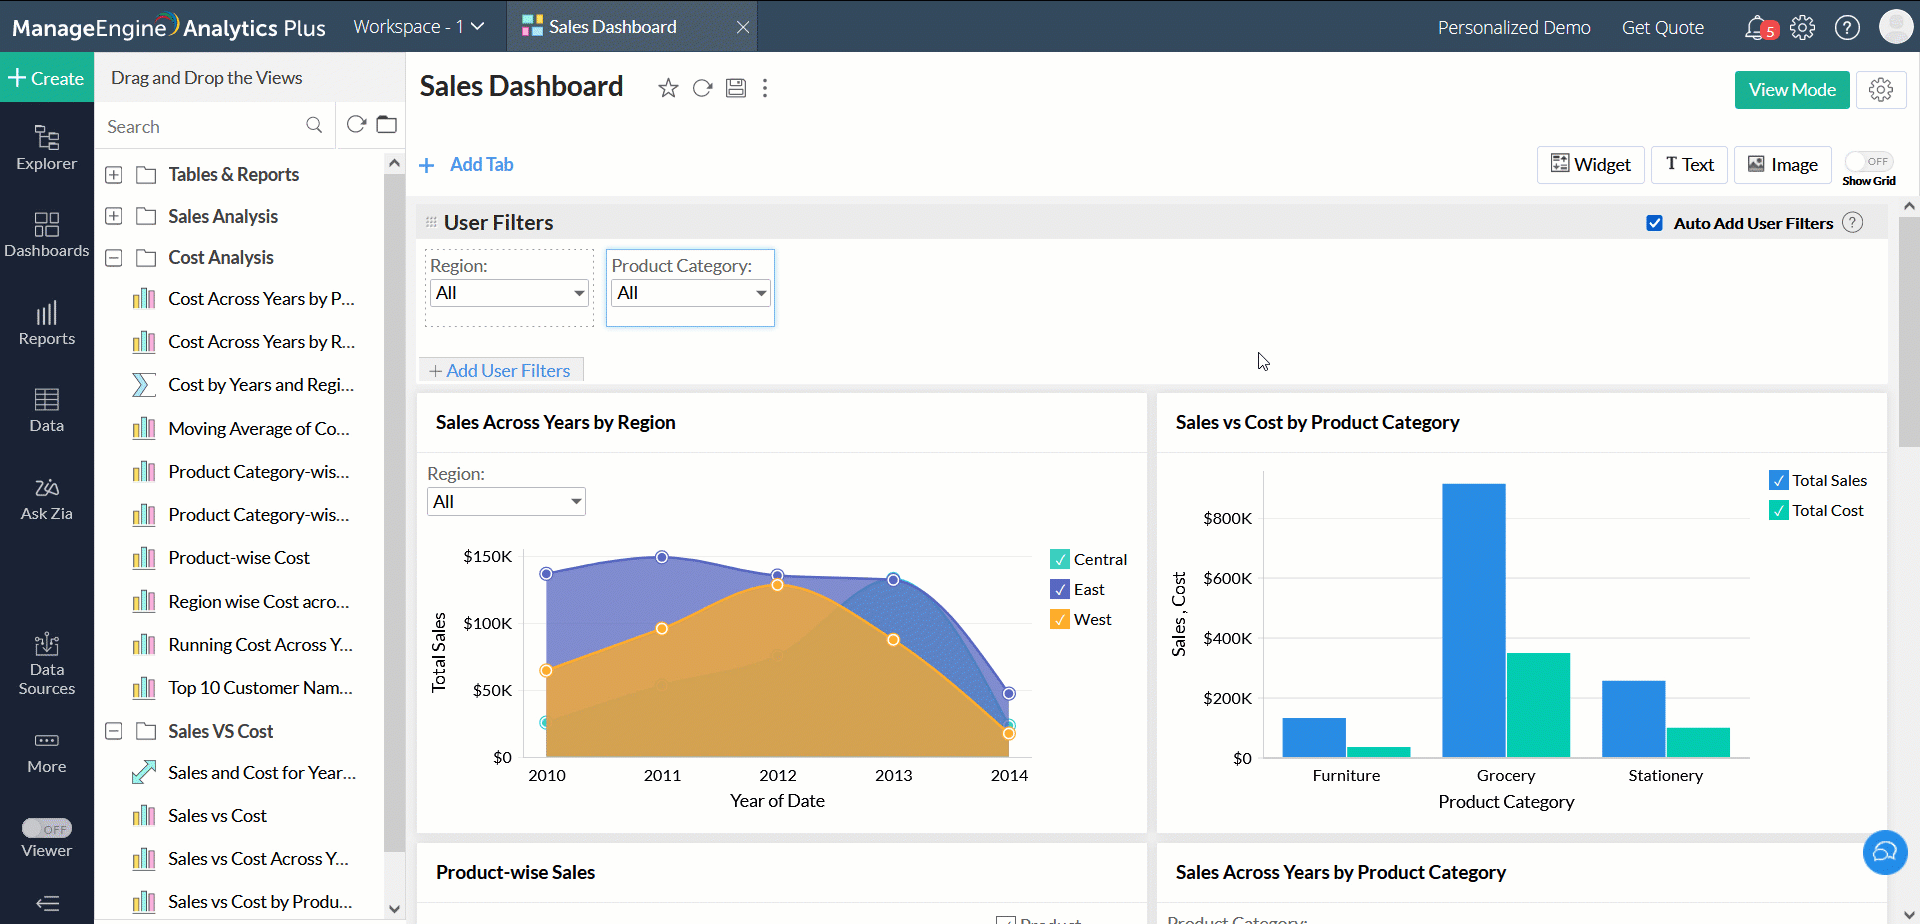Image resolution: width=1920 pixels, height=924 pixels.
Task: Open the Product Category filter dropdown
Action: (x=690, y=293)
